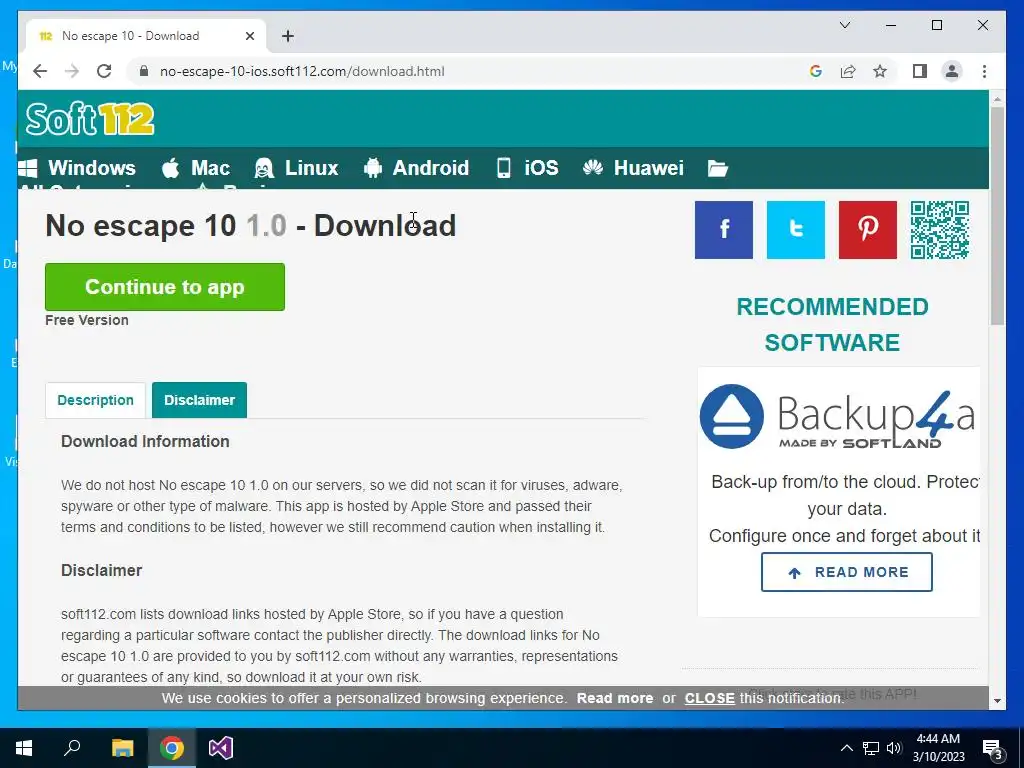Open the Chrome three-dot menu
Viewport: 1024px width, 768px height.
(x=984, y=71)
